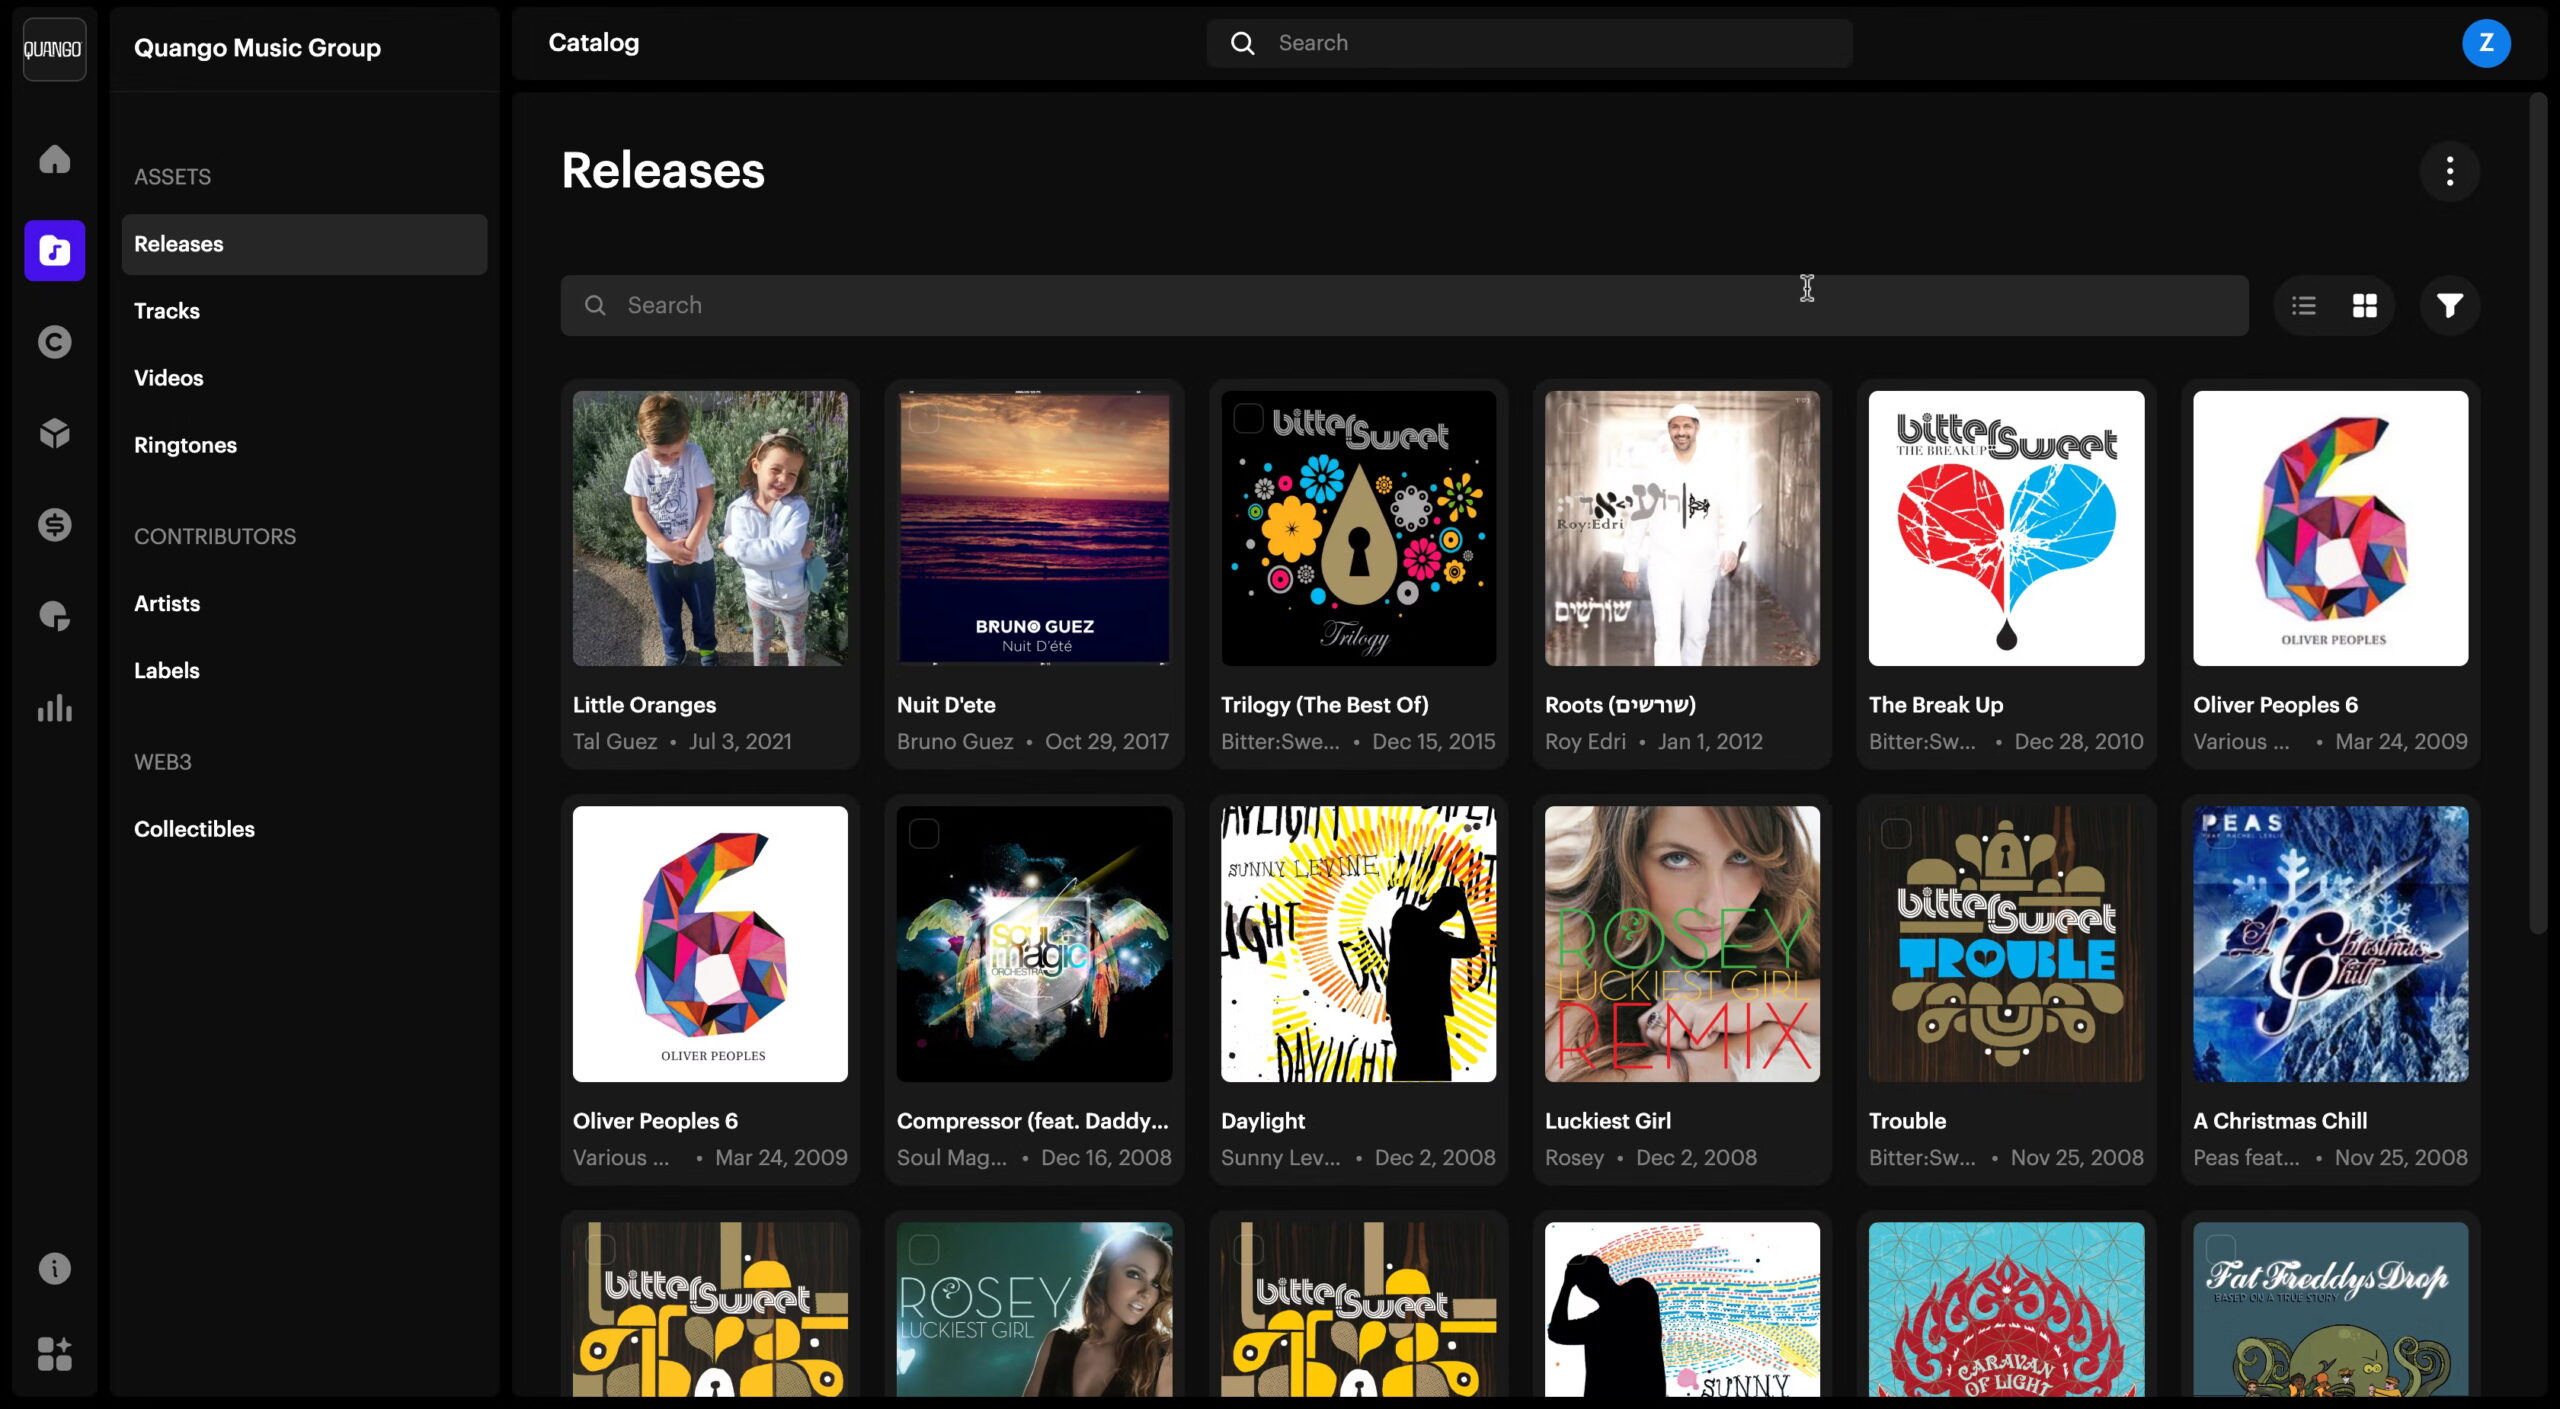
Task: Open Artists under Contributors
Action: click(x=167, y=603)
